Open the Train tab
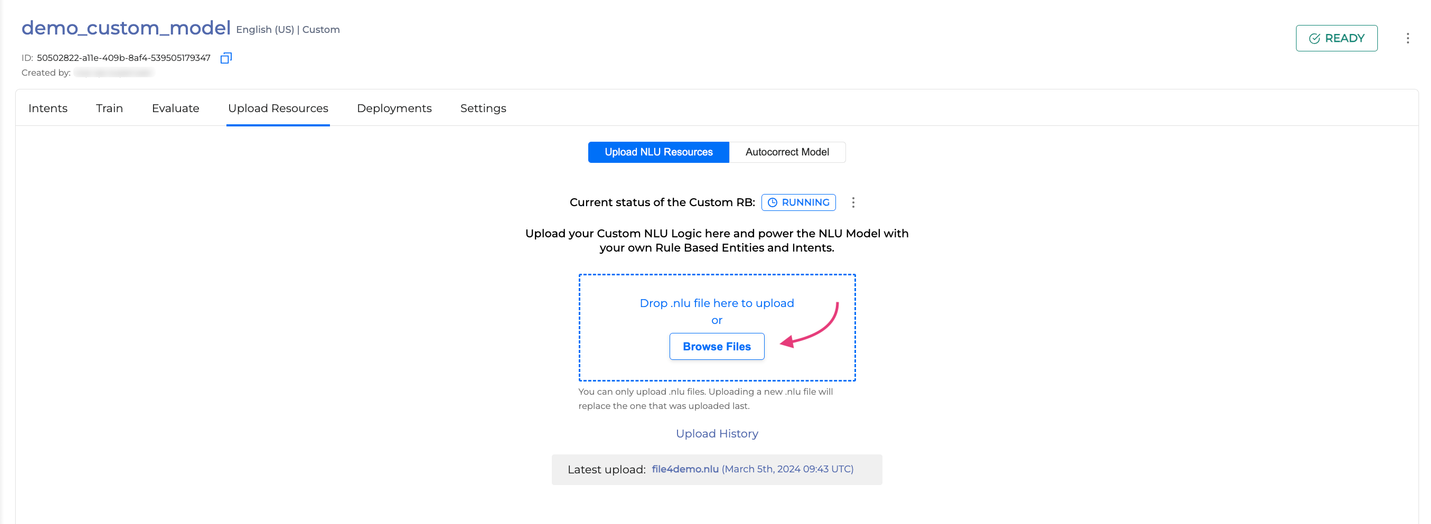Screen dimensions: 1431x524 click(x=110, y=108)
